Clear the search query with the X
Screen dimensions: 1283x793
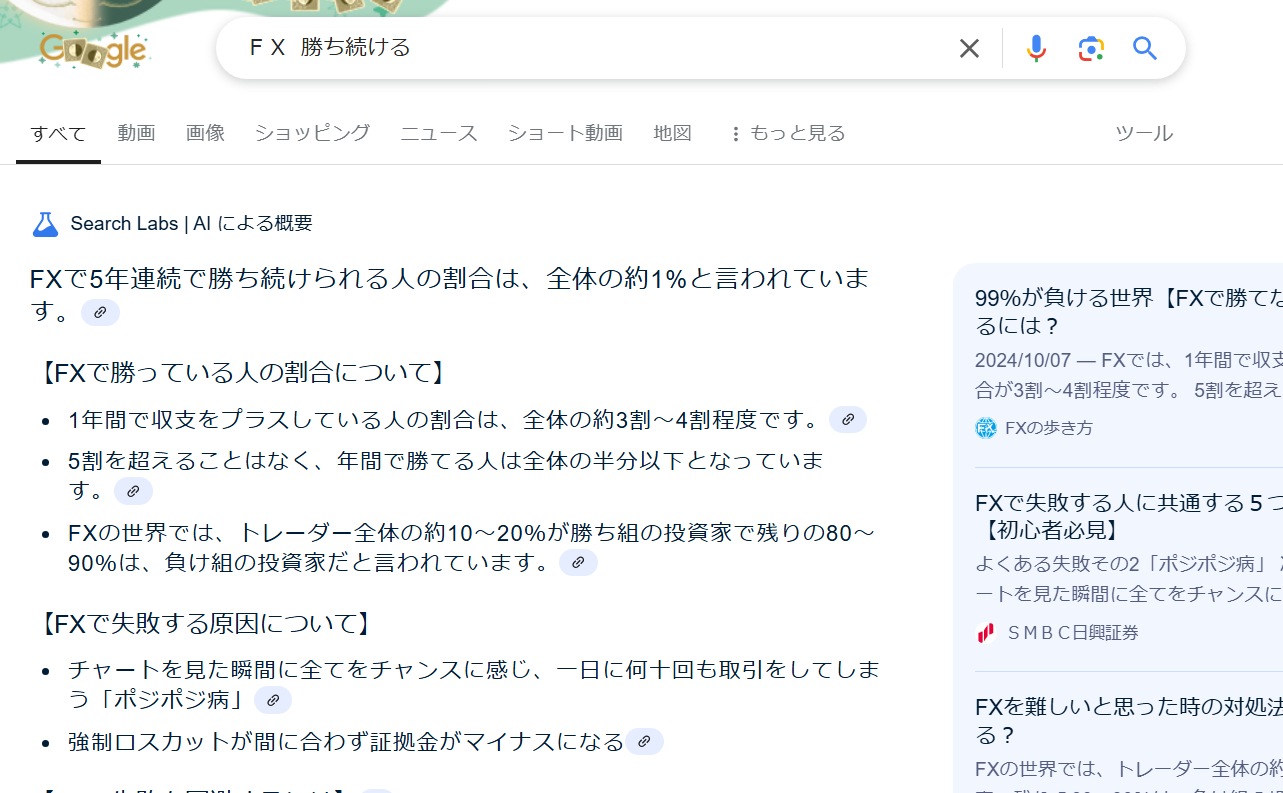tap(968, 47)
